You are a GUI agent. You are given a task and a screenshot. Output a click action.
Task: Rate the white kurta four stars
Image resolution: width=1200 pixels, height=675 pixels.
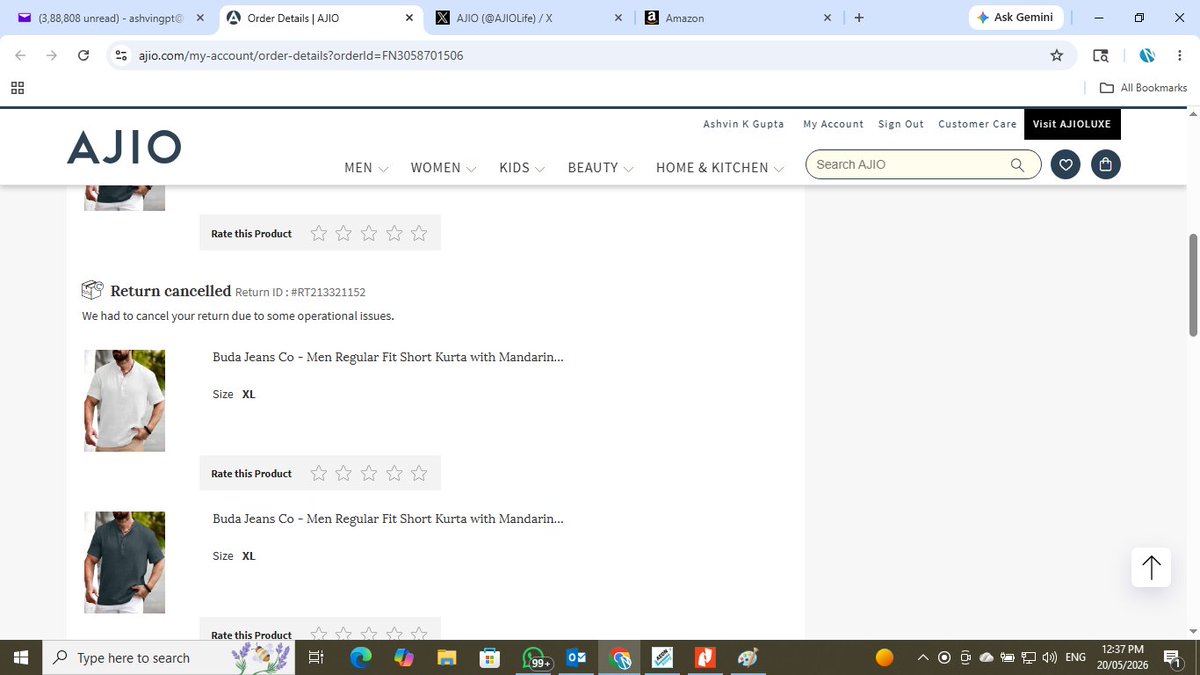pyautogui.click(x=394, y=473)
